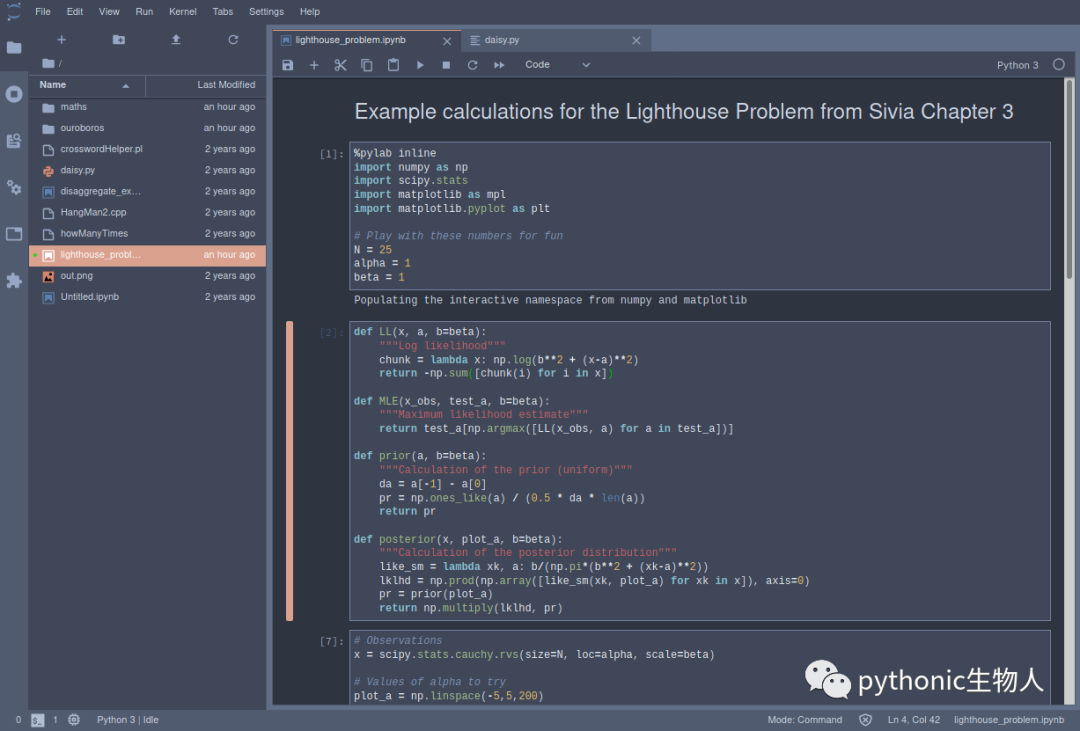Paste cell from clipboard
Image resolution: width=1080 pixels, height=731 pixels.
point(393,65)
